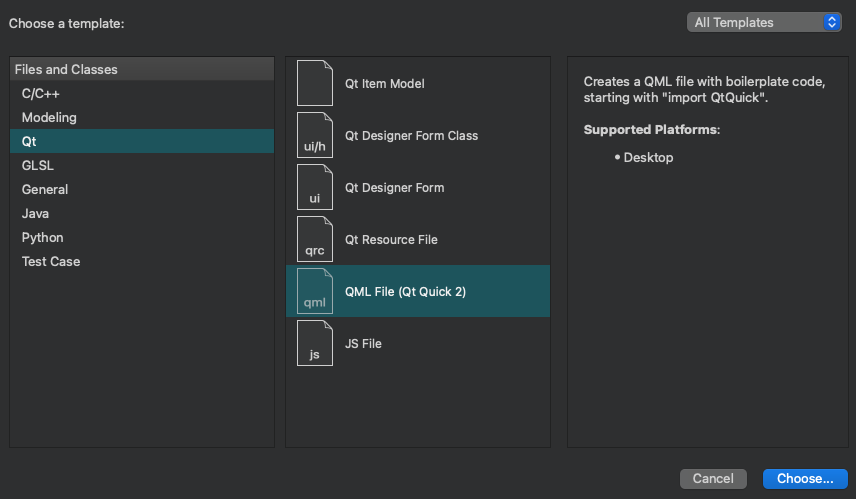Pick the Qt Designer Form label

tap(394, 187)
